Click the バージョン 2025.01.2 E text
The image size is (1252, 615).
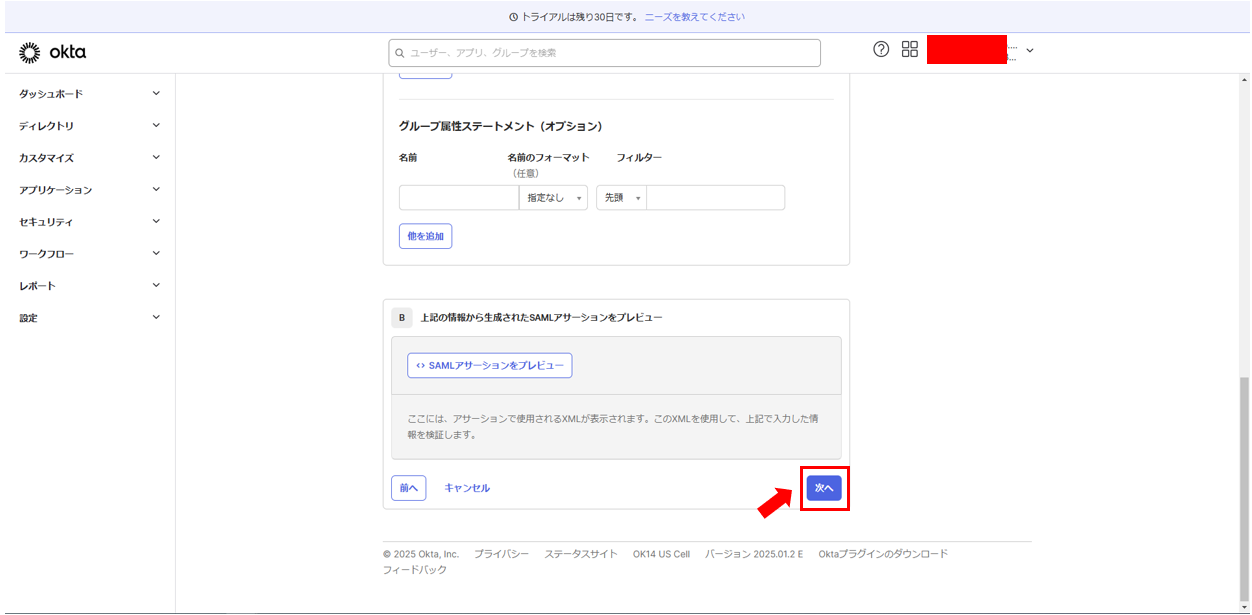click(x=754, y=554)
